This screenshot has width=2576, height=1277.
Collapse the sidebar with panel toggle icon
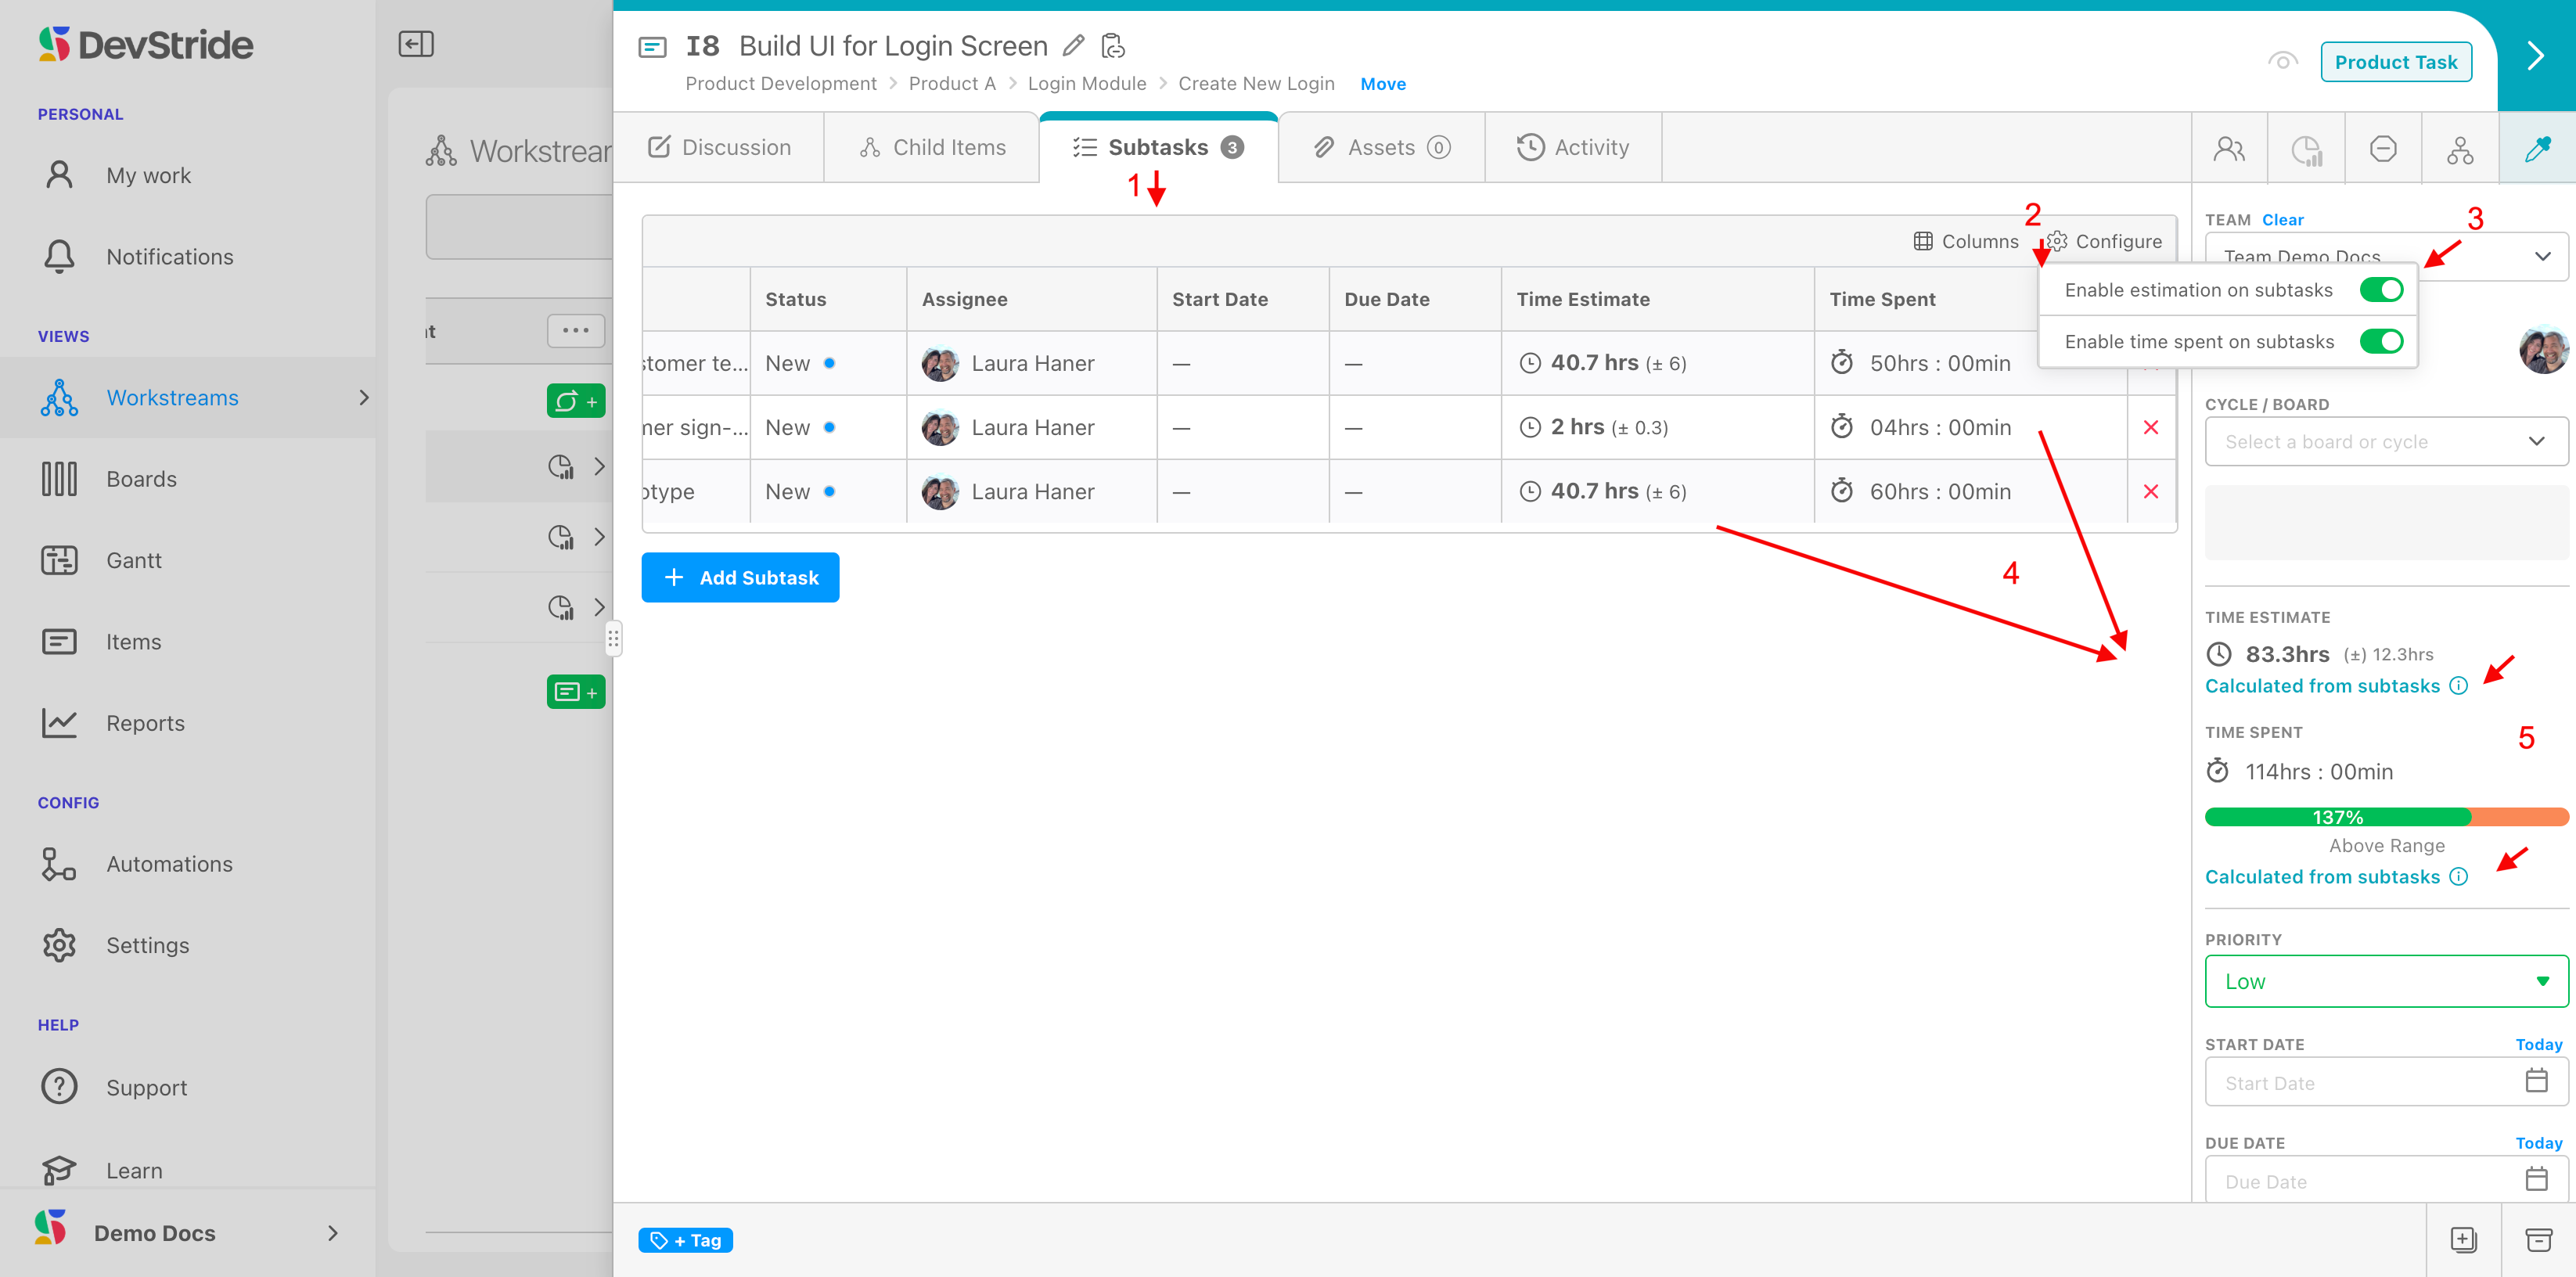pyautogui.click(x=416, y=44)
